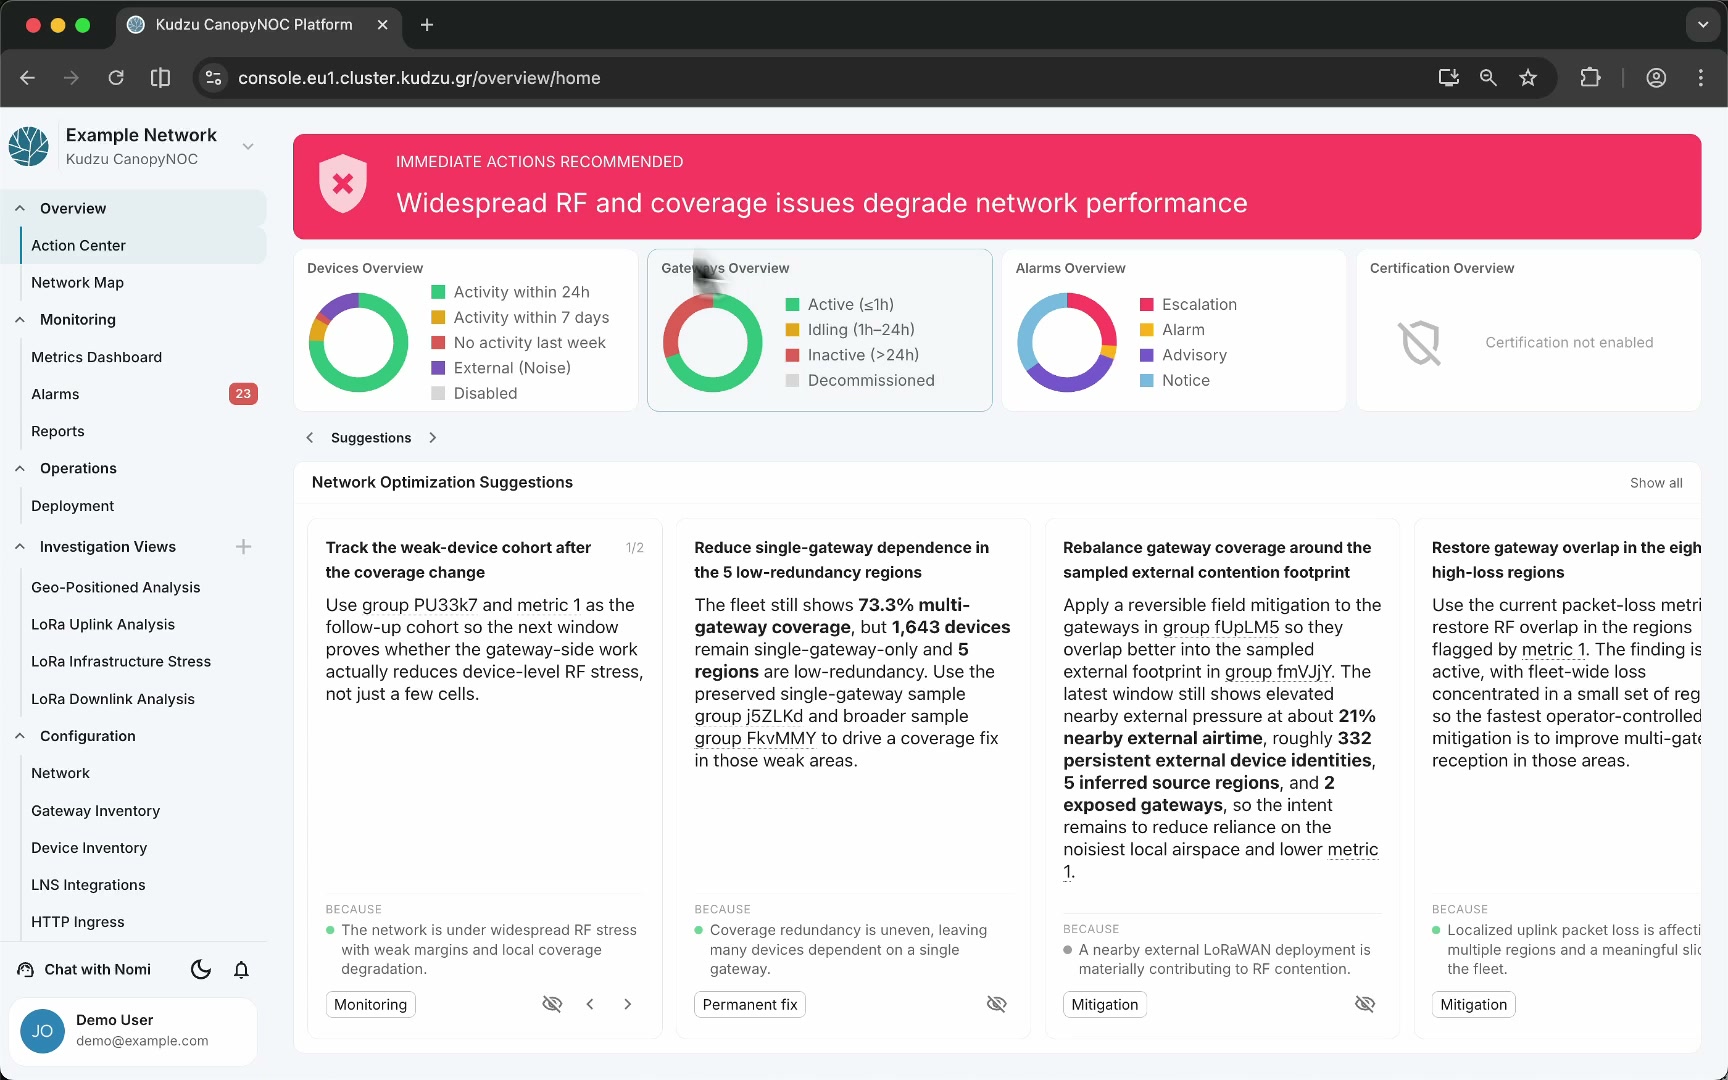Click the alert shield icon in red banner
1728x1080 pixels.
343,184
